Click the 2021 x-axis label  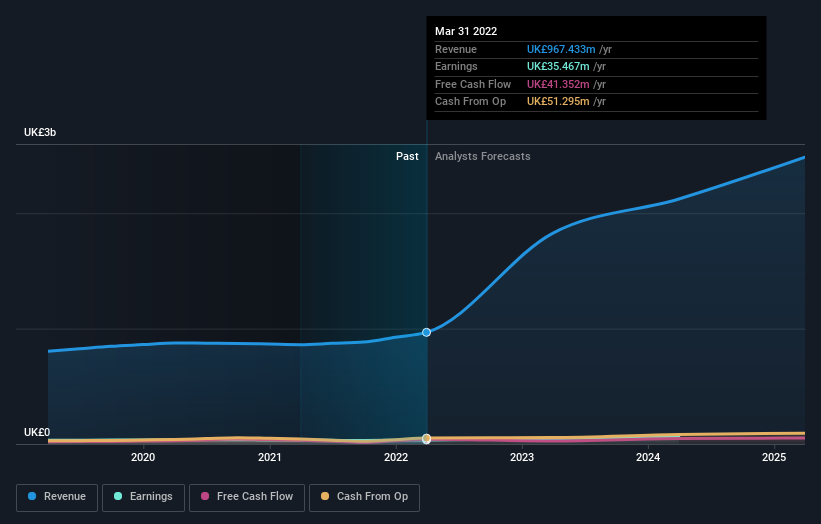click(x=270, y=458)
